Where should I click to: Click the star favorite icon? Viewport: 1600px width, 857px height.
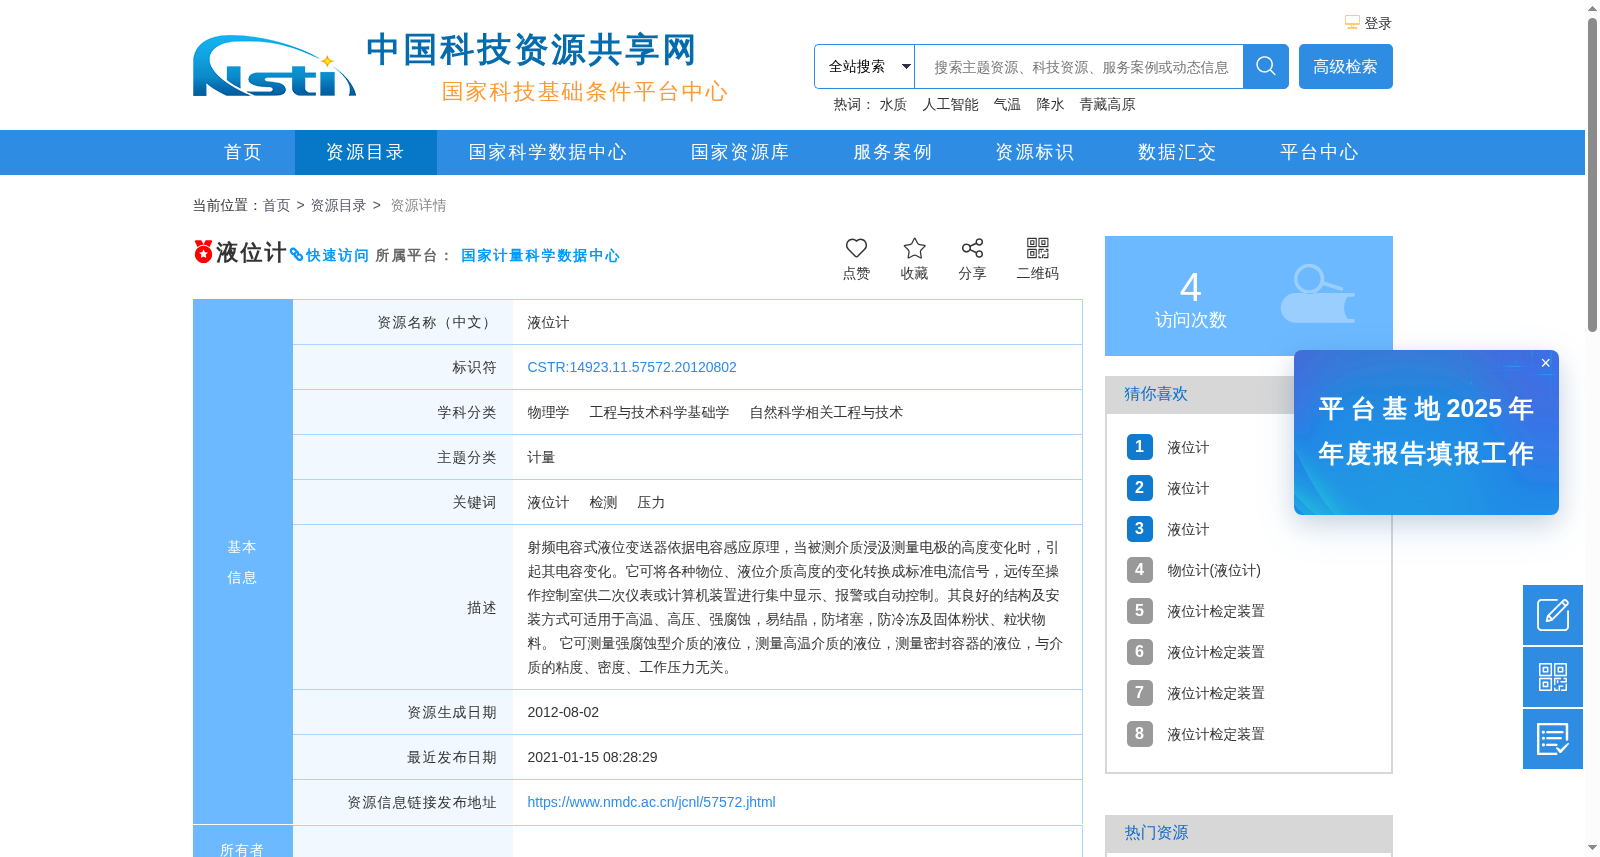point(914,248)
